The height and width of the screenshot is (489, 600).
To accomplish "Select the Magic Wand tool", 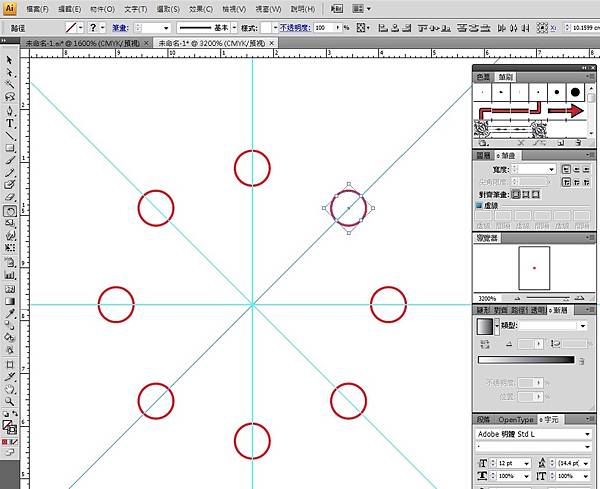I will (10, 85).
